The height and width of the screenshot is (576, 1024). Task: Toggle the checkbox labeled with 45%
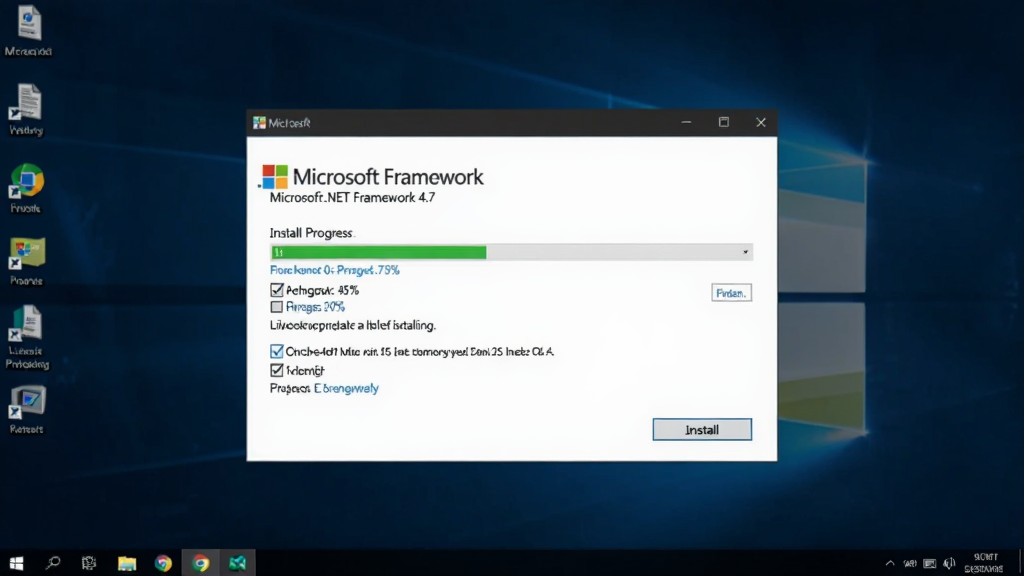[277, 290]
